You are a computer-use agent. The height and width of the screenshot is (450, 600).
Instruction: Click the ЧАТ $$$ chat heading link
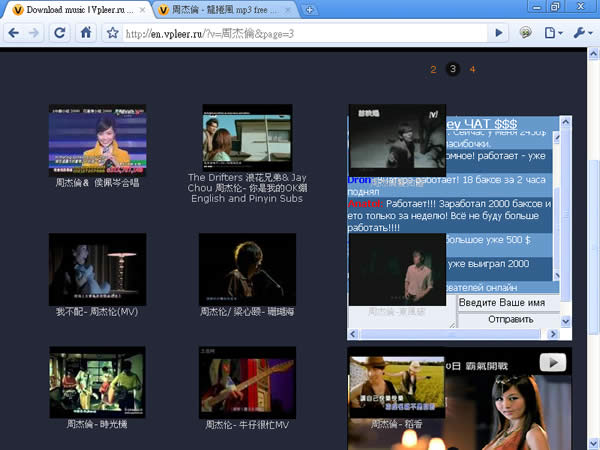pos(482,124)
